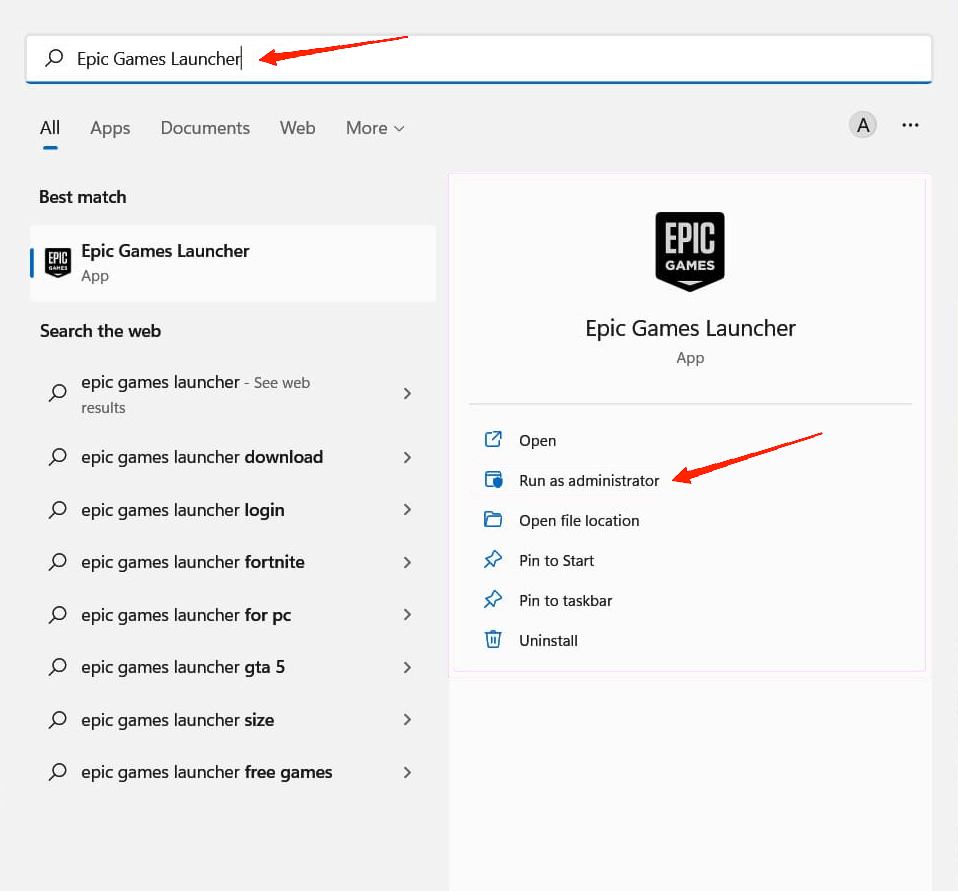Switch to the Web tab
958x891 pixels.
coord(297,128)
